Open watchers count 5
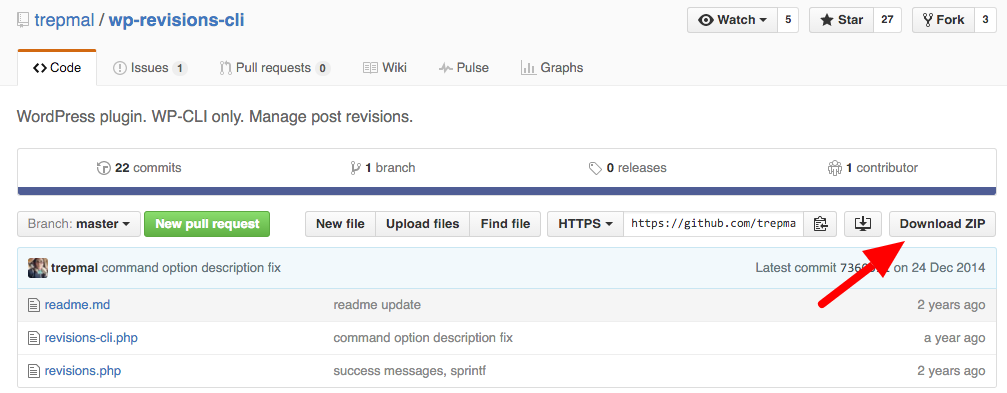The width and height of the screenshot is (1007, 393). [788, 20]
